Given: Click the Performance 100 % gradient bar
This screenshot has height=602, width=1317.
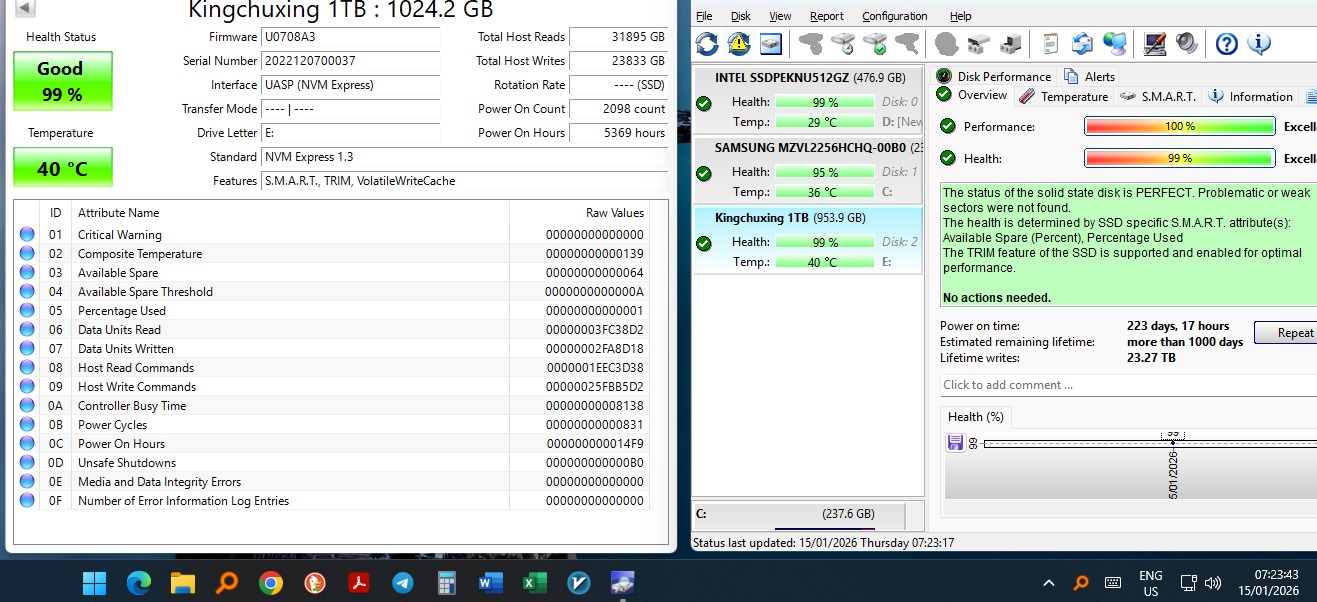Looking at the screenshot, I should 1179,127.
